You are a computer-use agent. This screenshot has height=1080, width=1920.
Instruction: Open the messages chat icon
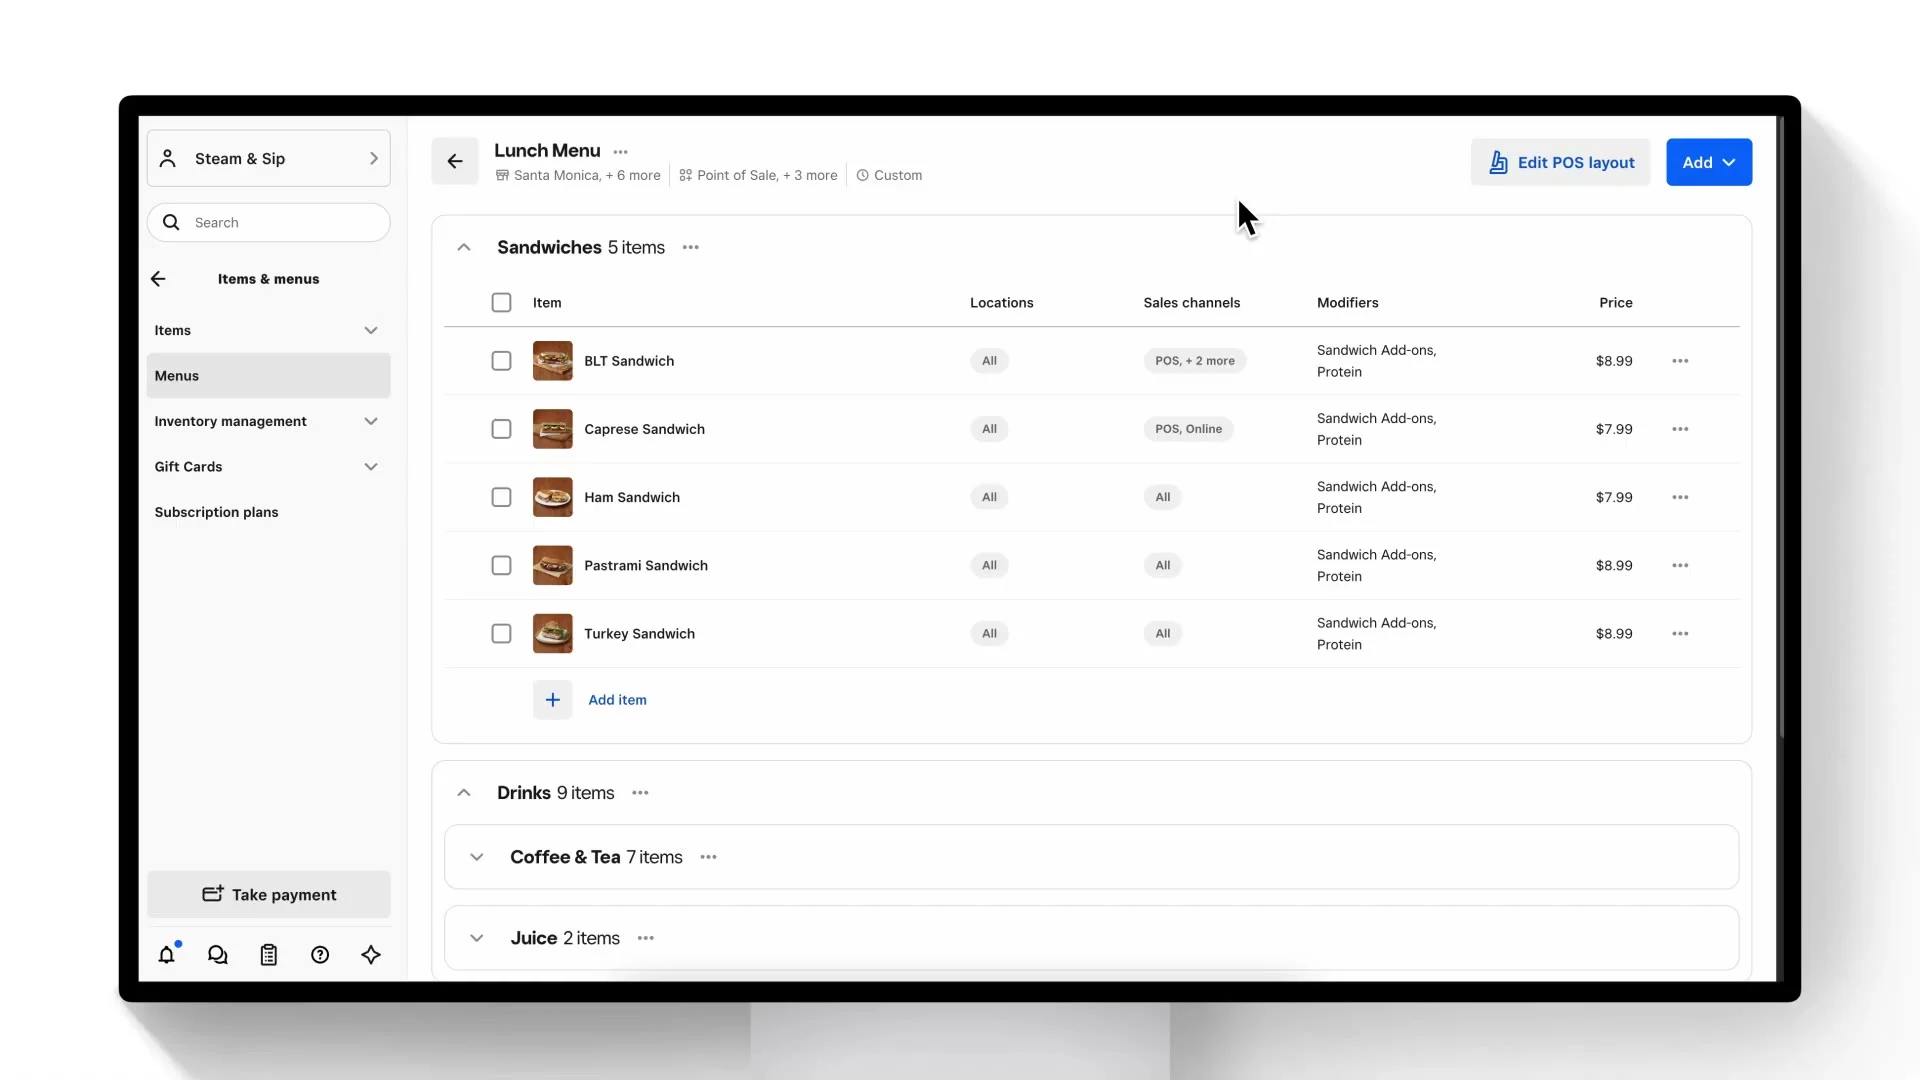pos(218,955)
